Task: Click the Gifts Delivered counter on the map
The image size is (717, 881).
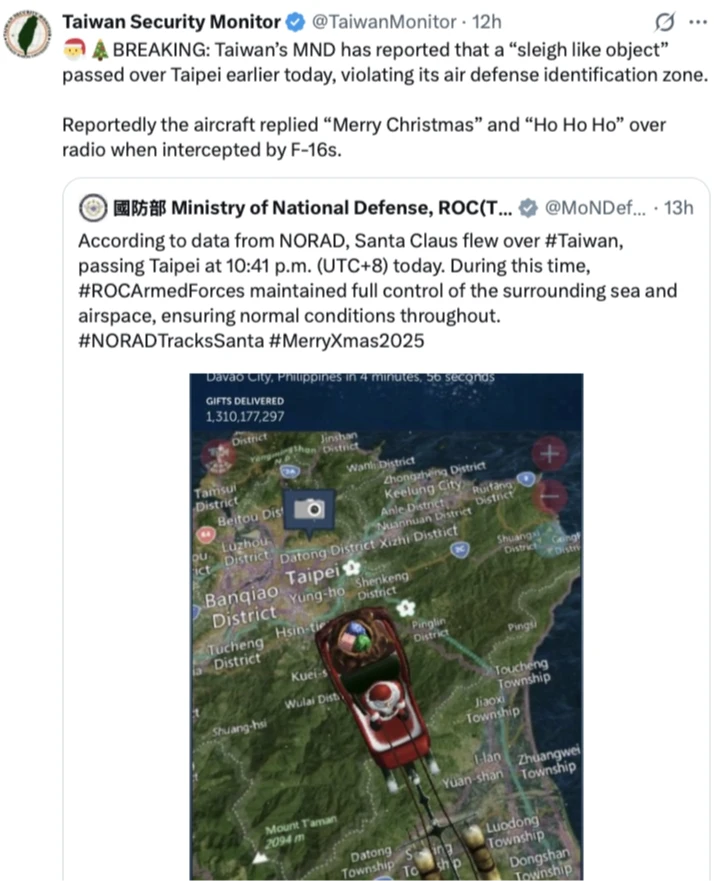Action: (244, 408)
